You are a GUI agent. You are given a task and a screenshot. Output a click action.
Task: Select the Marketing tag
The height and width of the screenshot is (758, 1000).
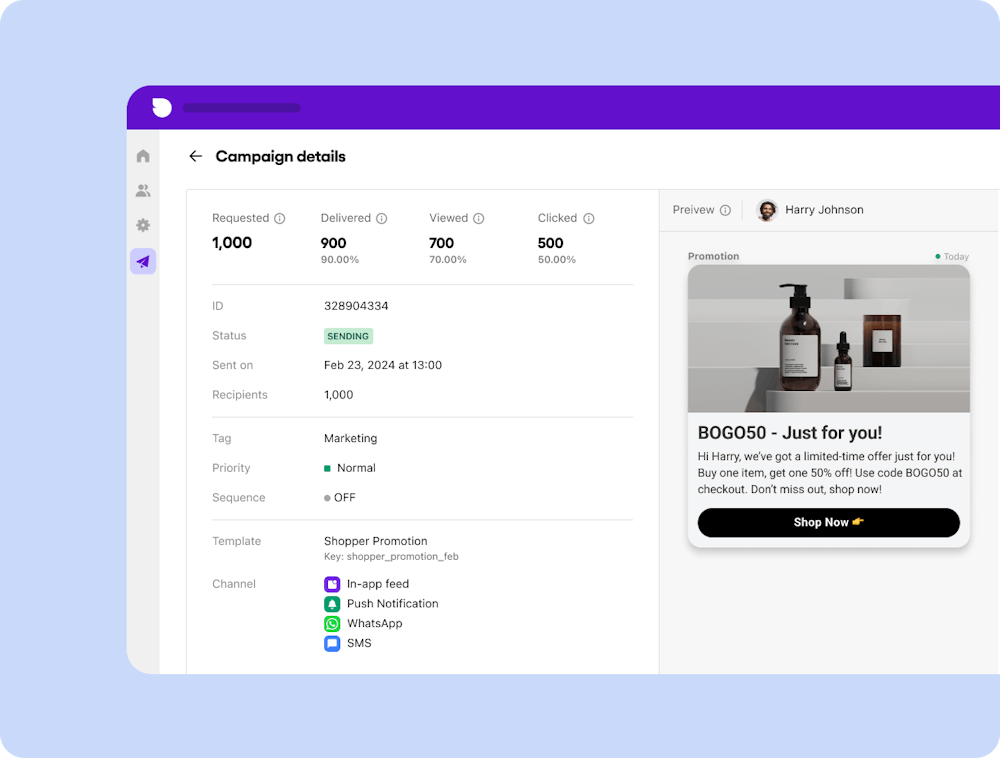[350, 438]
